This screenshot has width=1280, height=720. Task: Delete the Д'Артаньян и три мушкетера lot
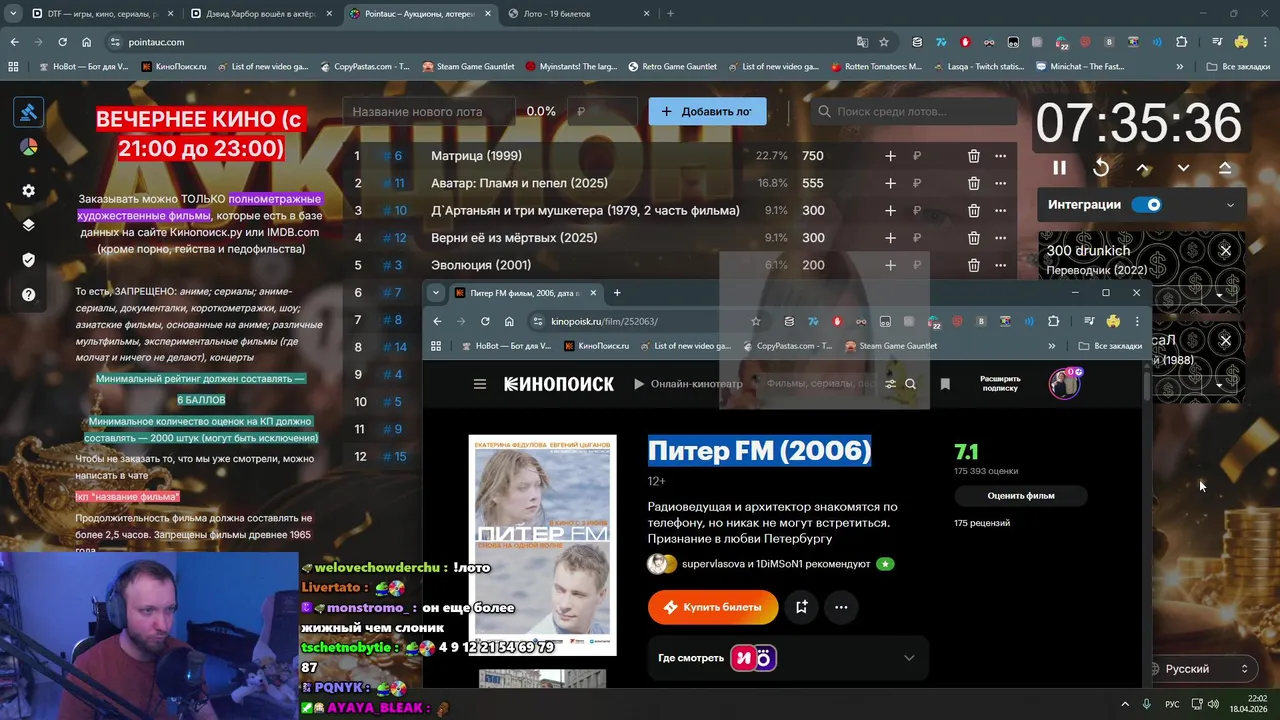click(973, 210)
